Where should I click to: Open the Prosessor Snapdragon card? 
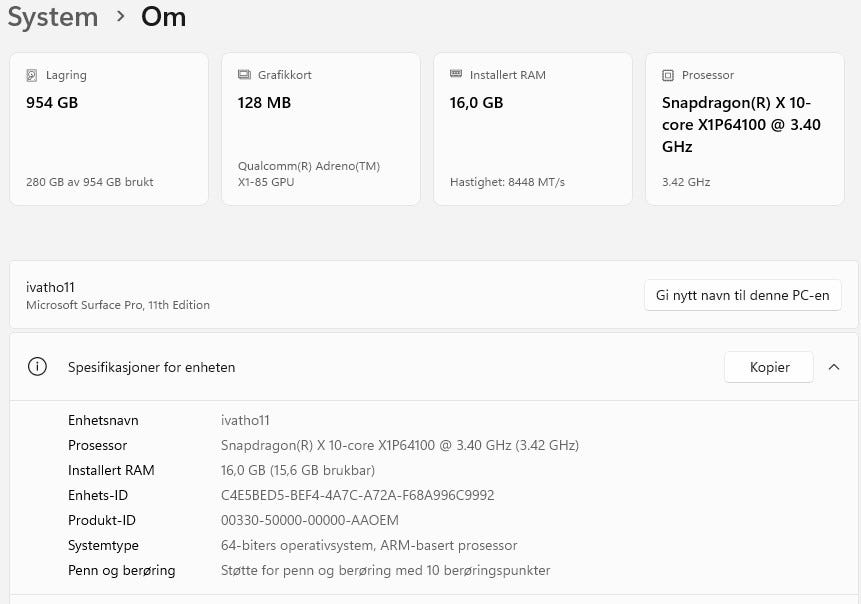click(x=745, y=129)
